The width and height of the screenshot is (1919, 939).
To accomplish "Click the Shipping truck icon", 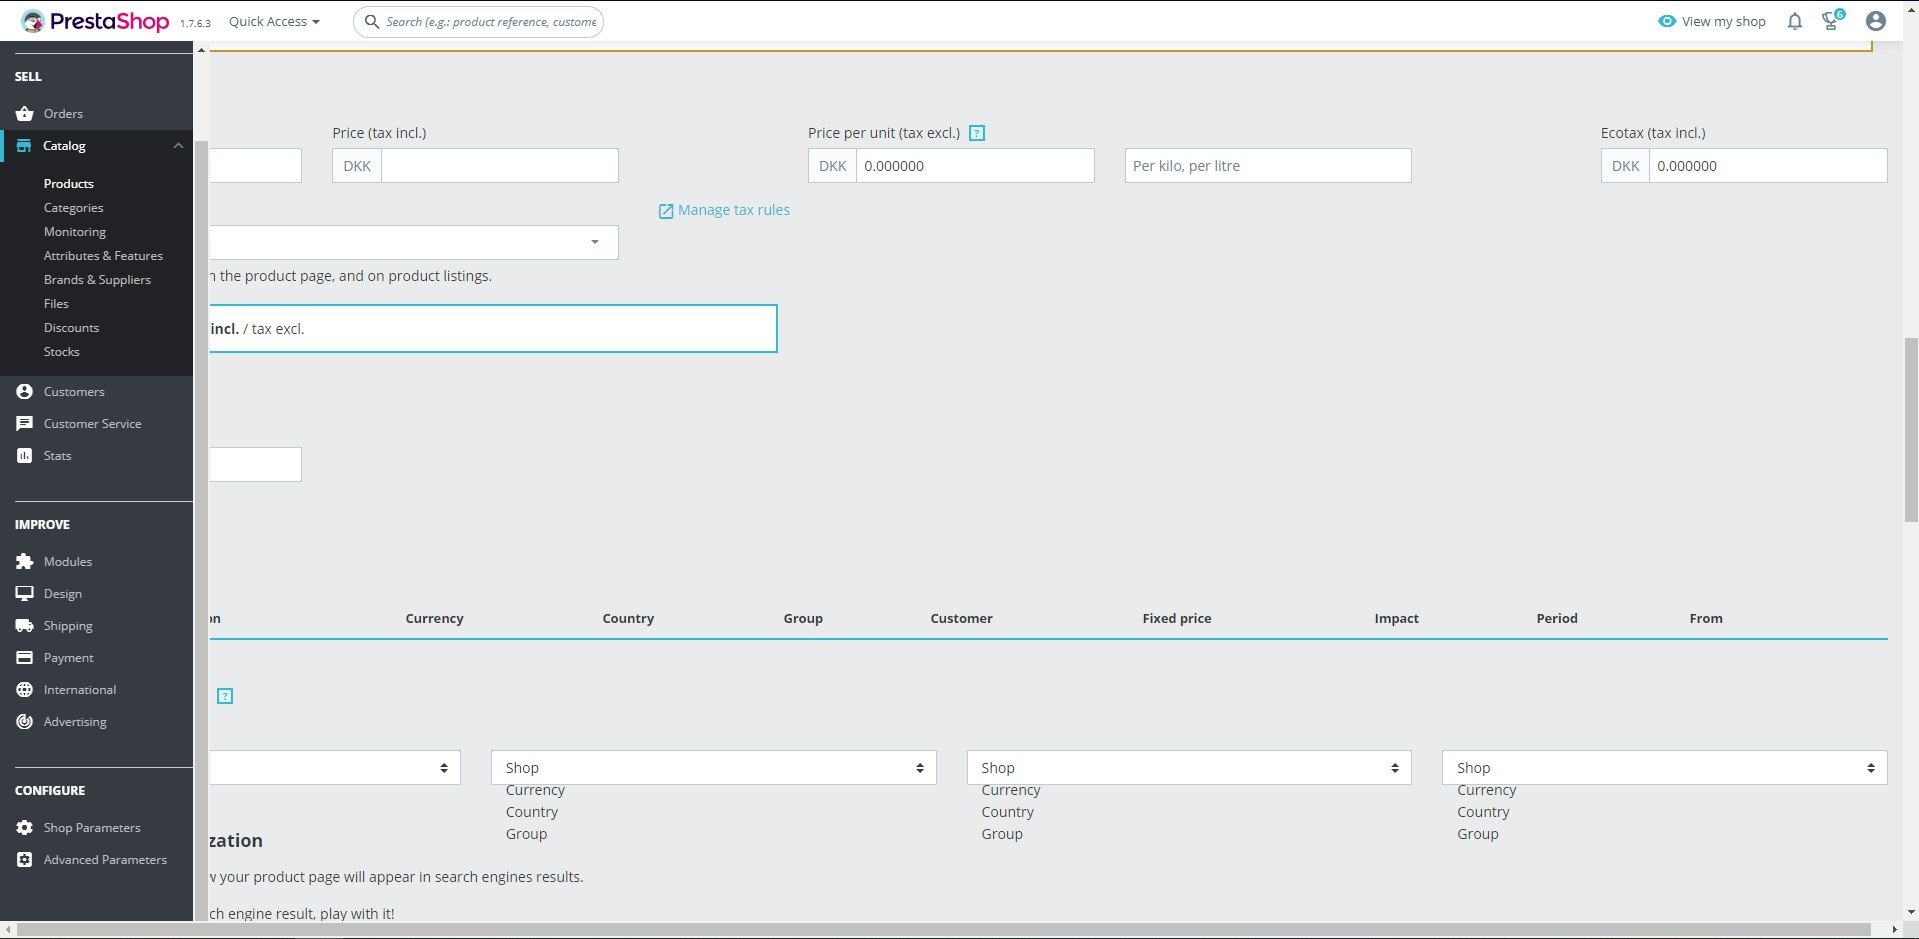I will tap(25, 626).
